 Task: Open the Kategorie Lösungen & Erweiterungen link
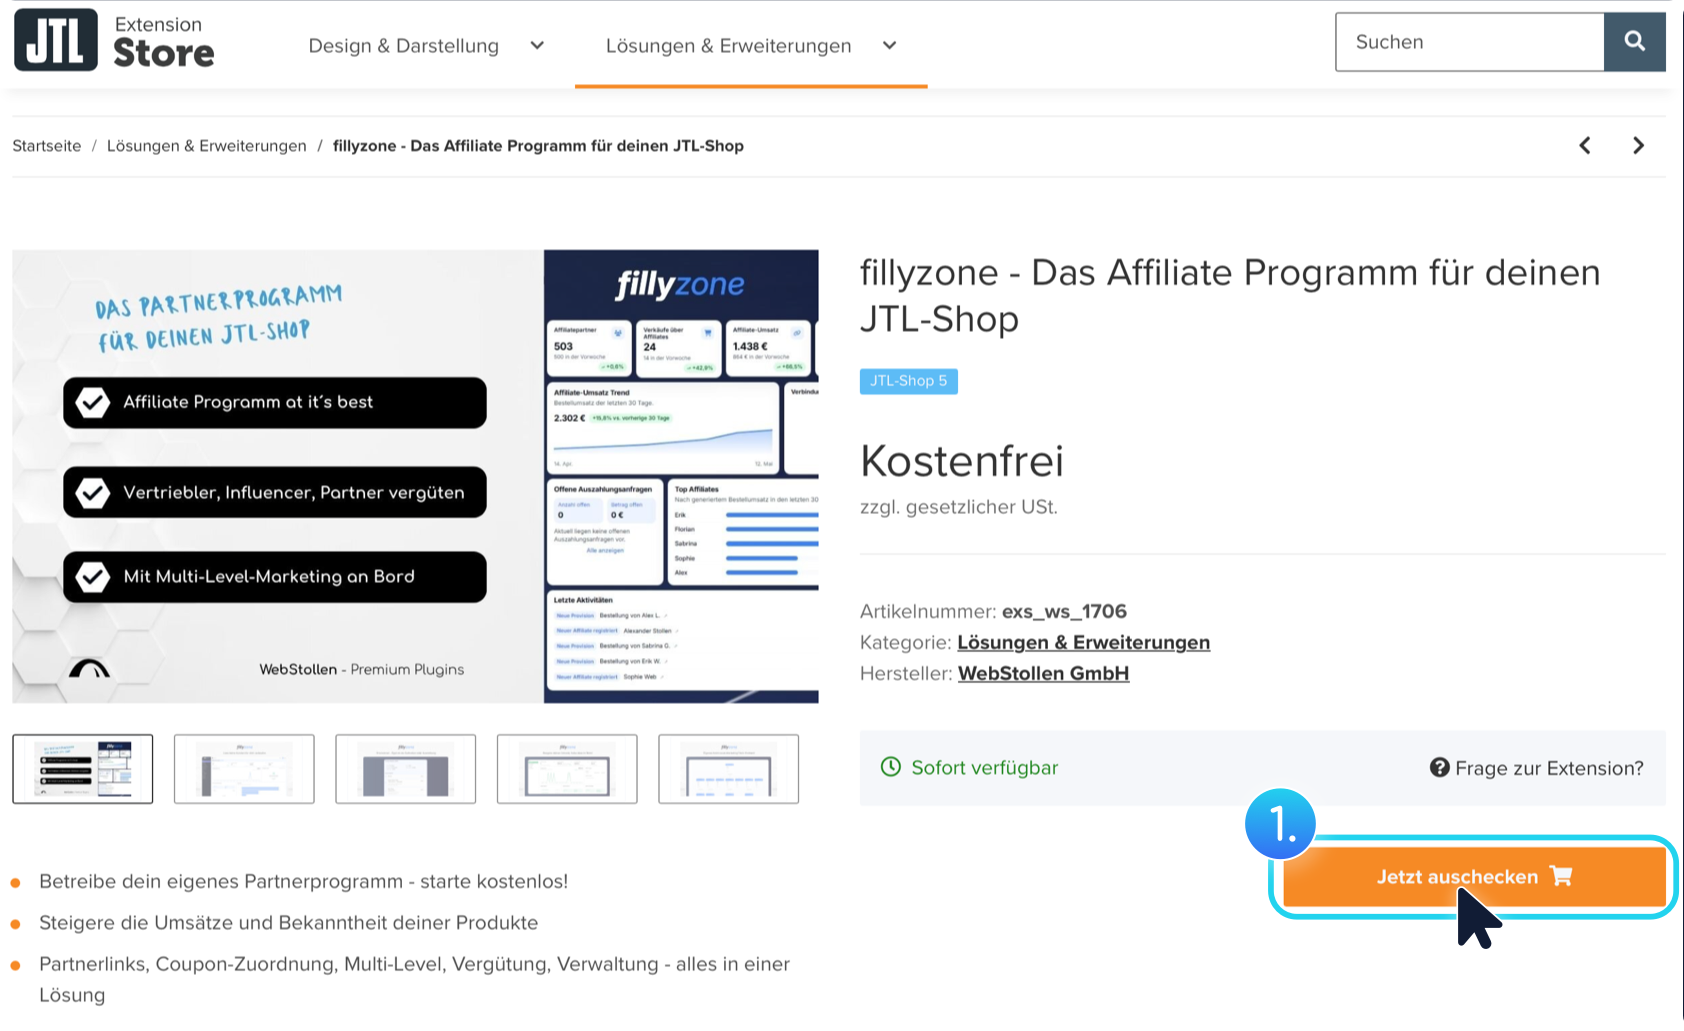[1084, 642]
